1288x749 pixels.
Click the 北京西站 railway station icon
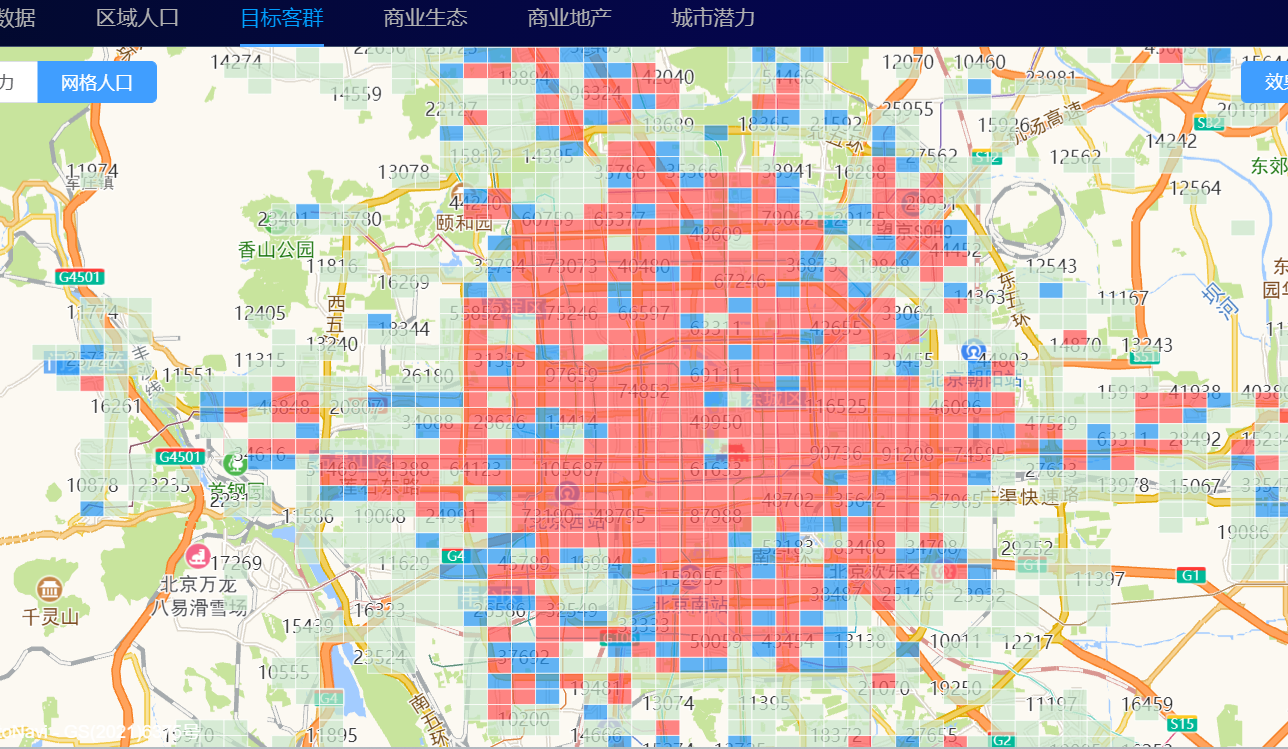pyautogui.click(x=568, y=492)
